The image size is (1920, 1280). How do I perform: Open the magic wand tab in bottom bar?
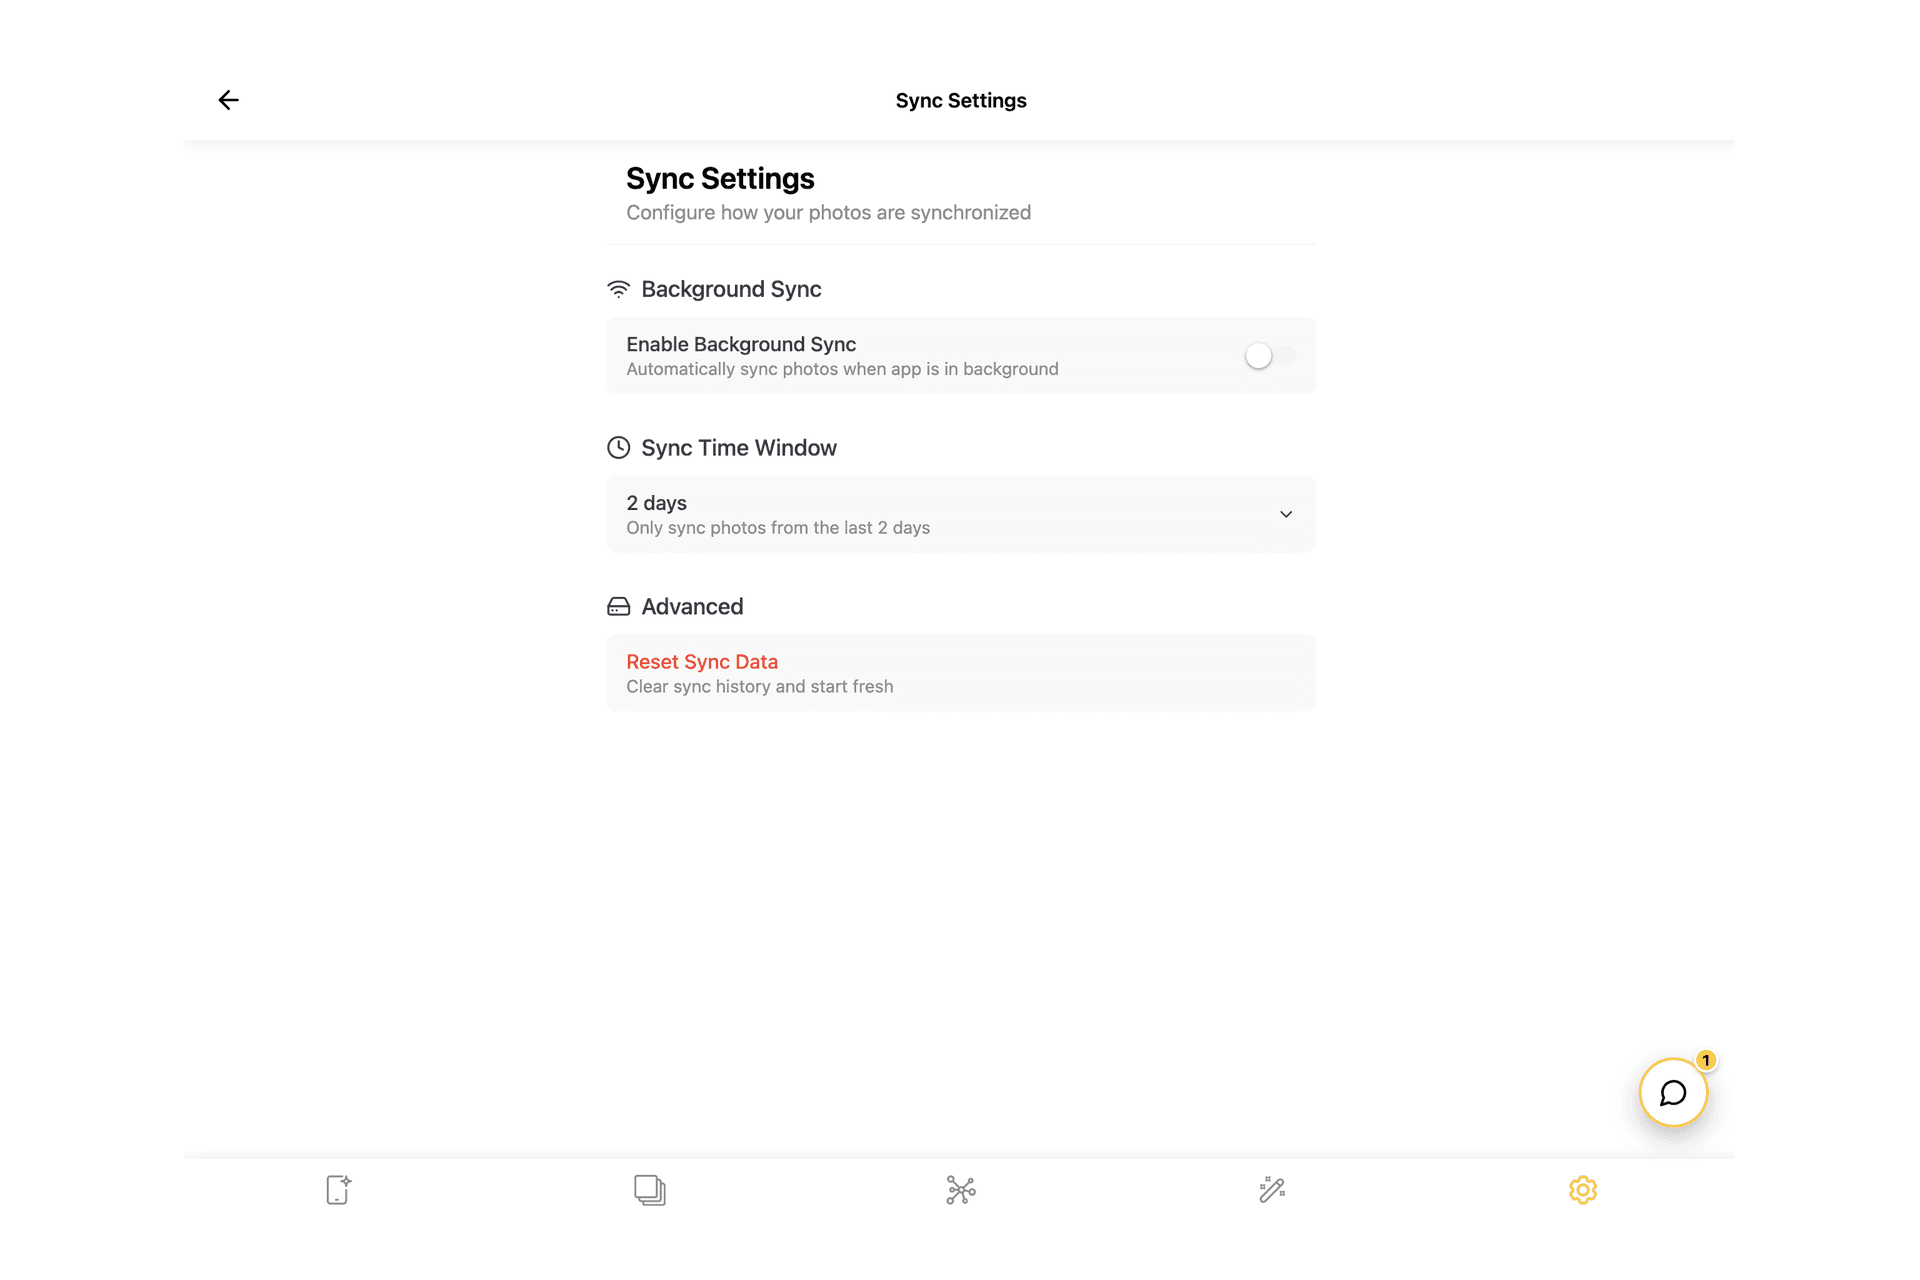pos(1271,1190)
